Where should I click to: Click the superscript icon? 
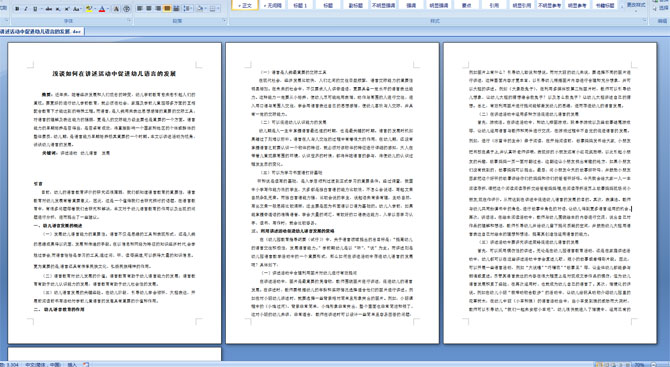(x=67, y=9)
